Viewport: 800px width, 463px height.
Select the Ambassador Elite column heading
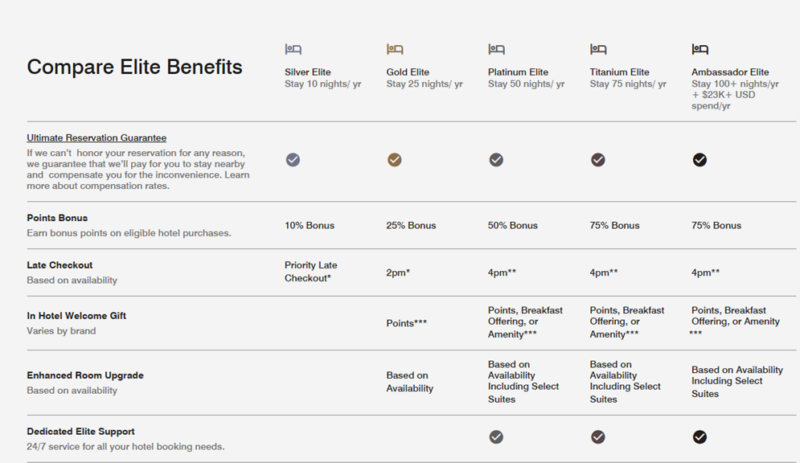coord(730,72)
